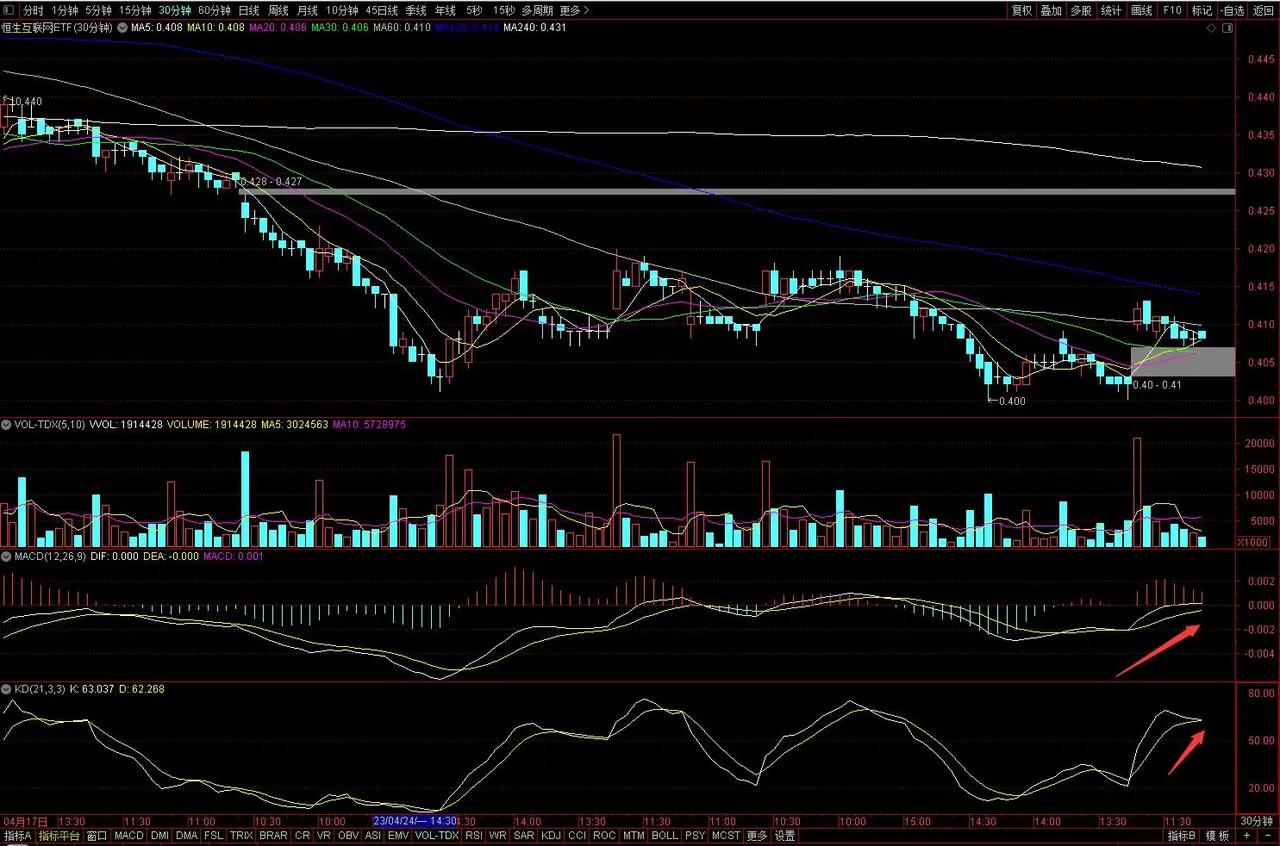Apply the EMV indicator
The width and height of the screenshot is (1280, 846).
coord(398,835)
